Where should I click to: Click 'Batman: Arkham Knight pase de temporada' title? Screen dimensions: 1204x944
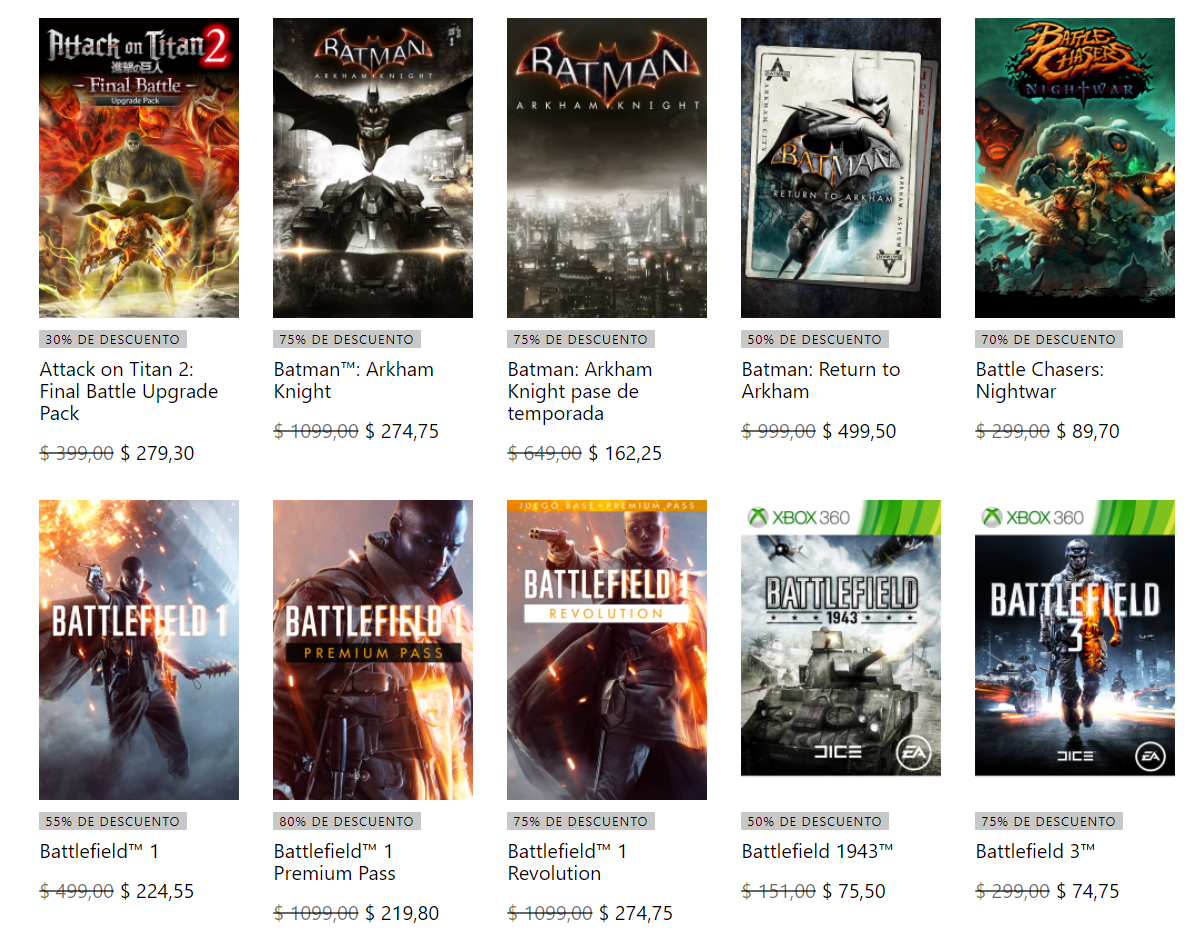click(580, 391)
